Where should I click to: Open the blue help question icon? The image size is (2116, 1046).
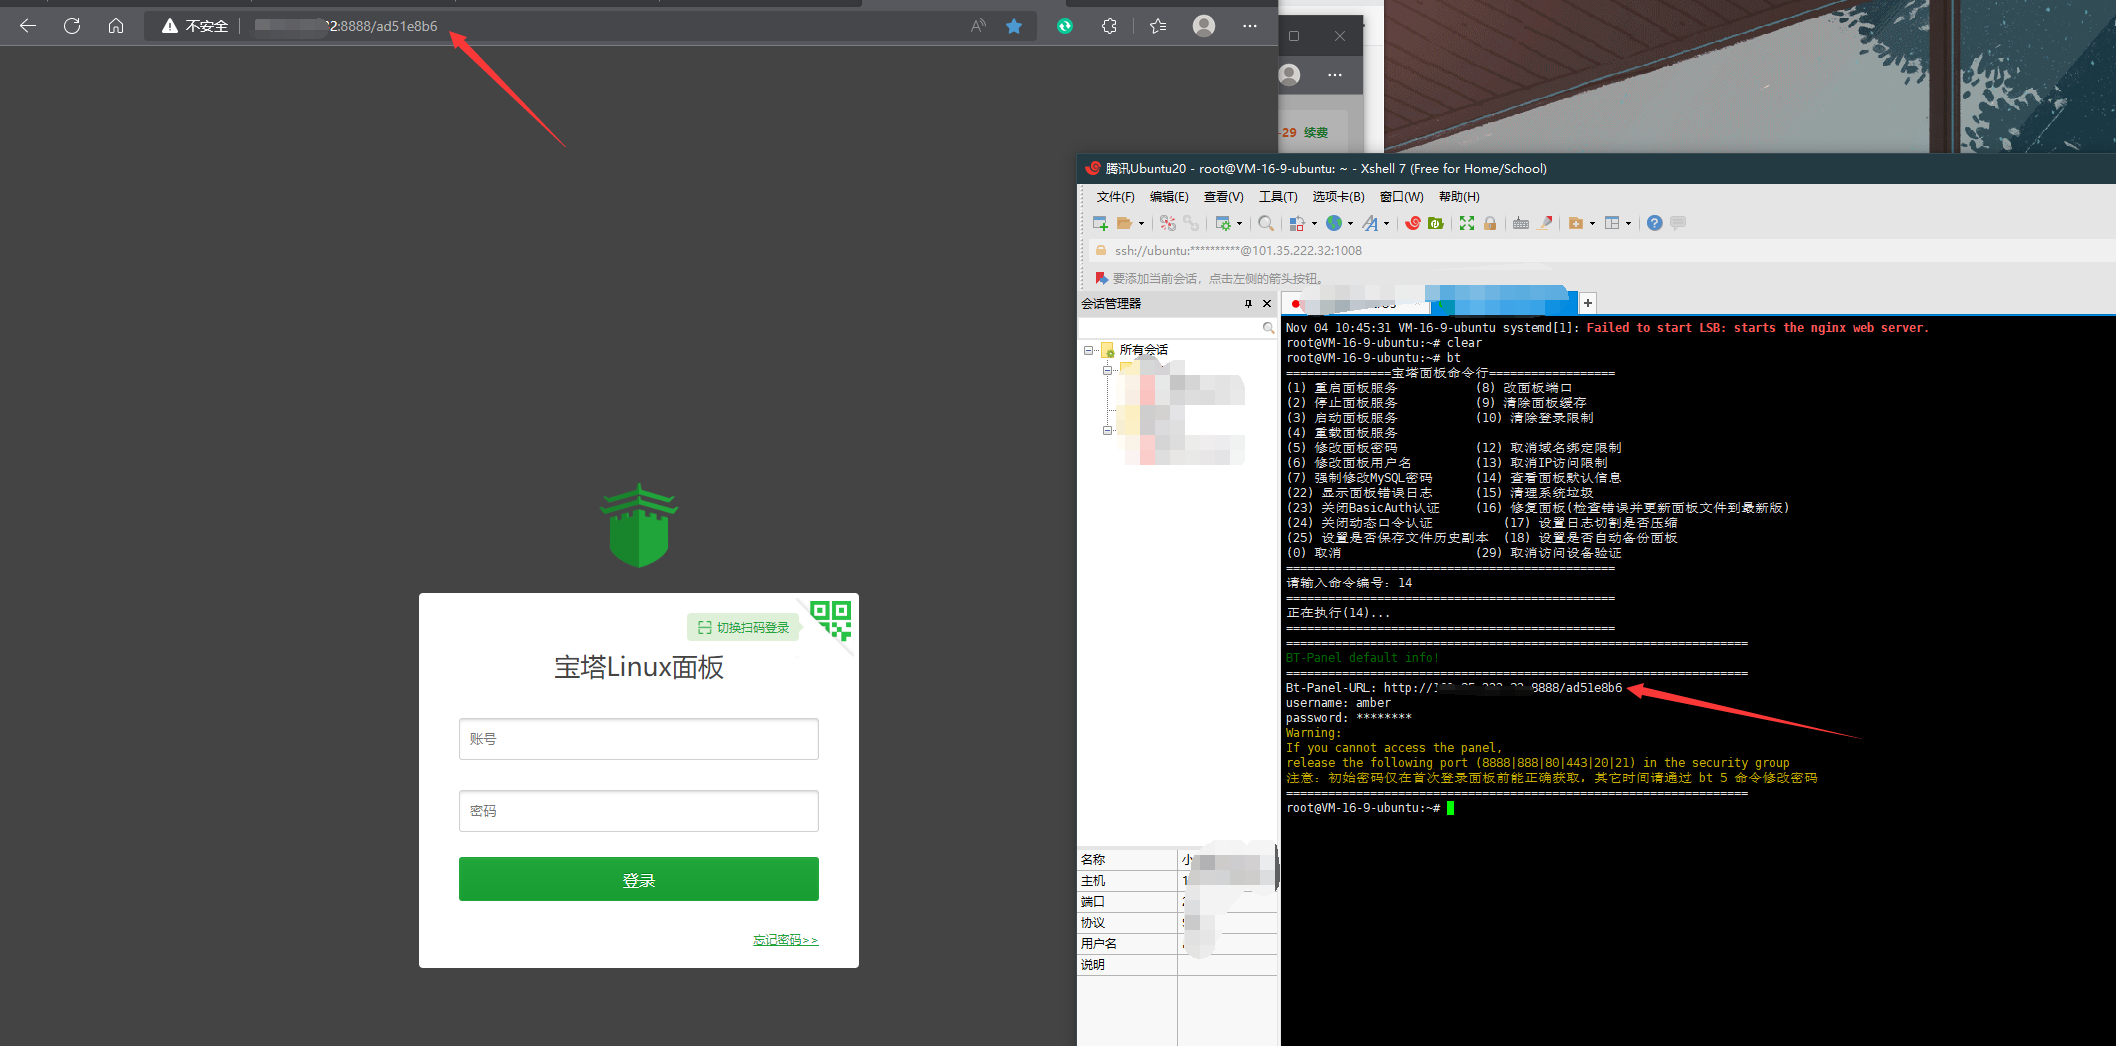point(1655,223)
